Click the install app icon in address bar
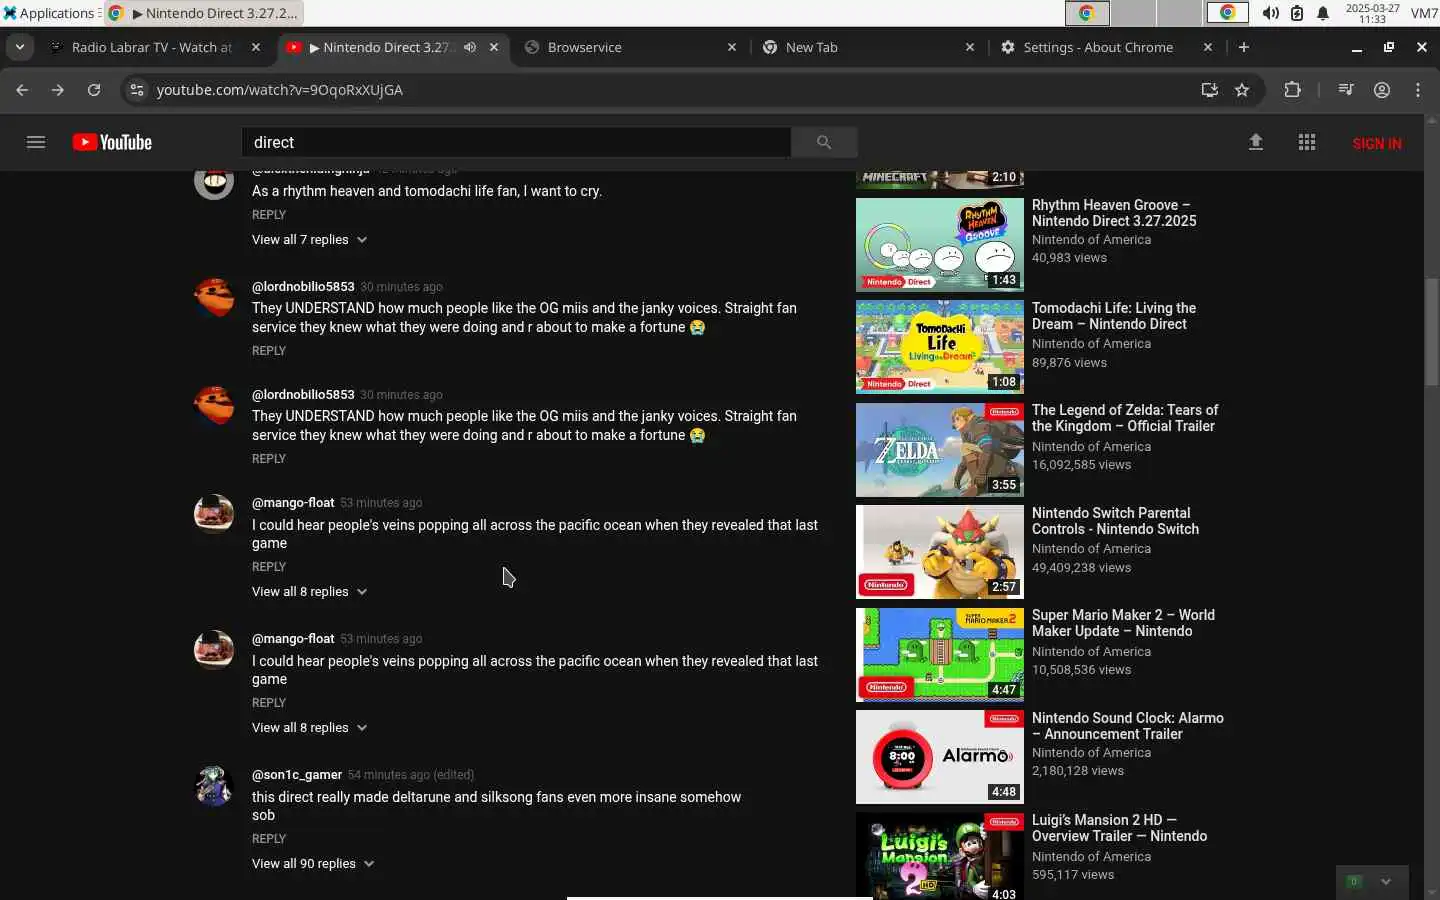 [x=1210, y=90]
